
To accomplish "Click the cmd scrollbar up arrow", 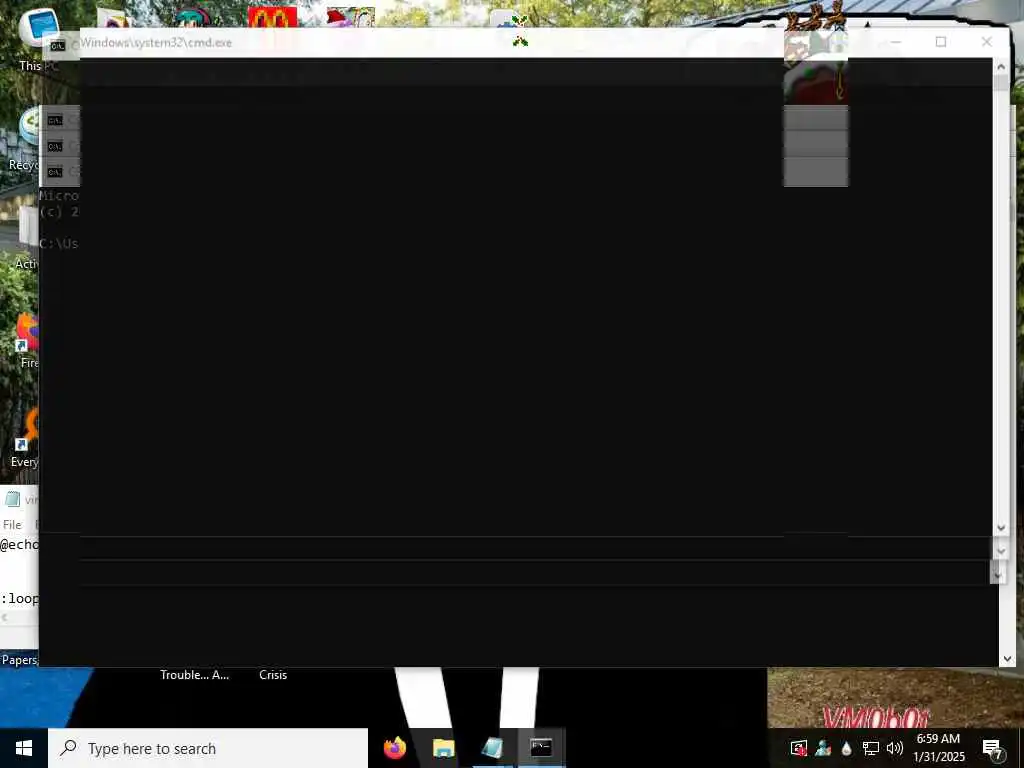I will (x=1000, y=66).
